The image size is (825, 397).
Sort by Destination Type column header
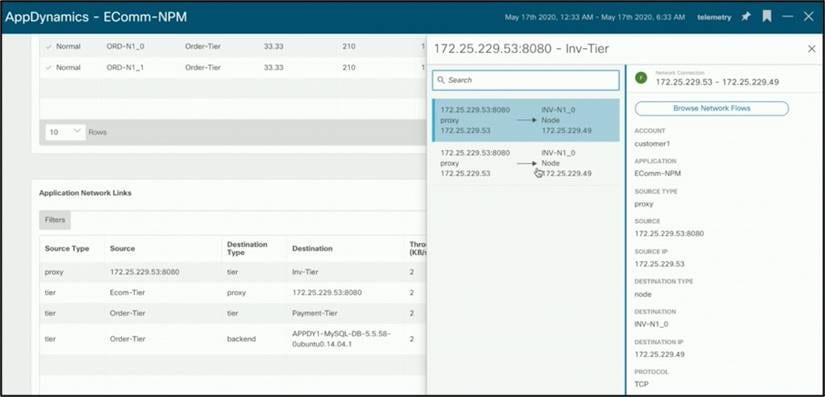point(247,248)
